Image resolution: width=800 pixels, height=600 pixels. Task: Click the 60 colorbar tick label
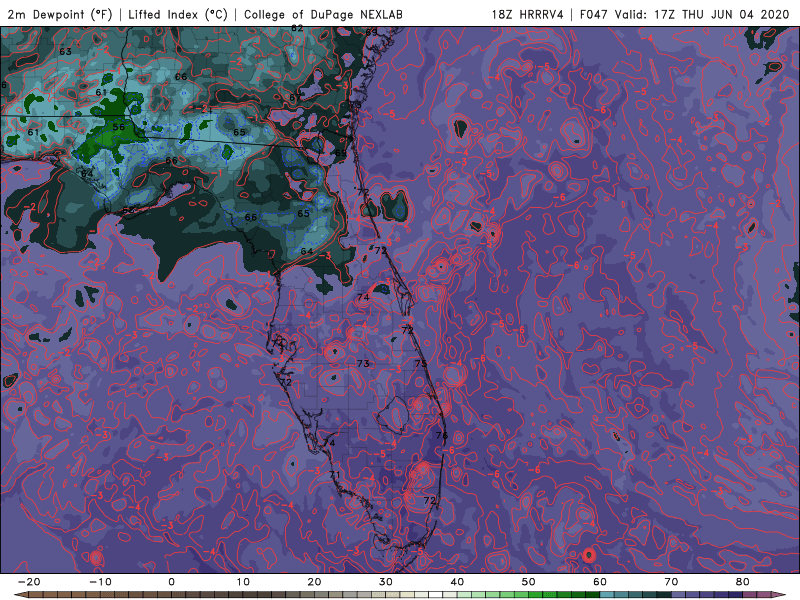pos(600,582)
